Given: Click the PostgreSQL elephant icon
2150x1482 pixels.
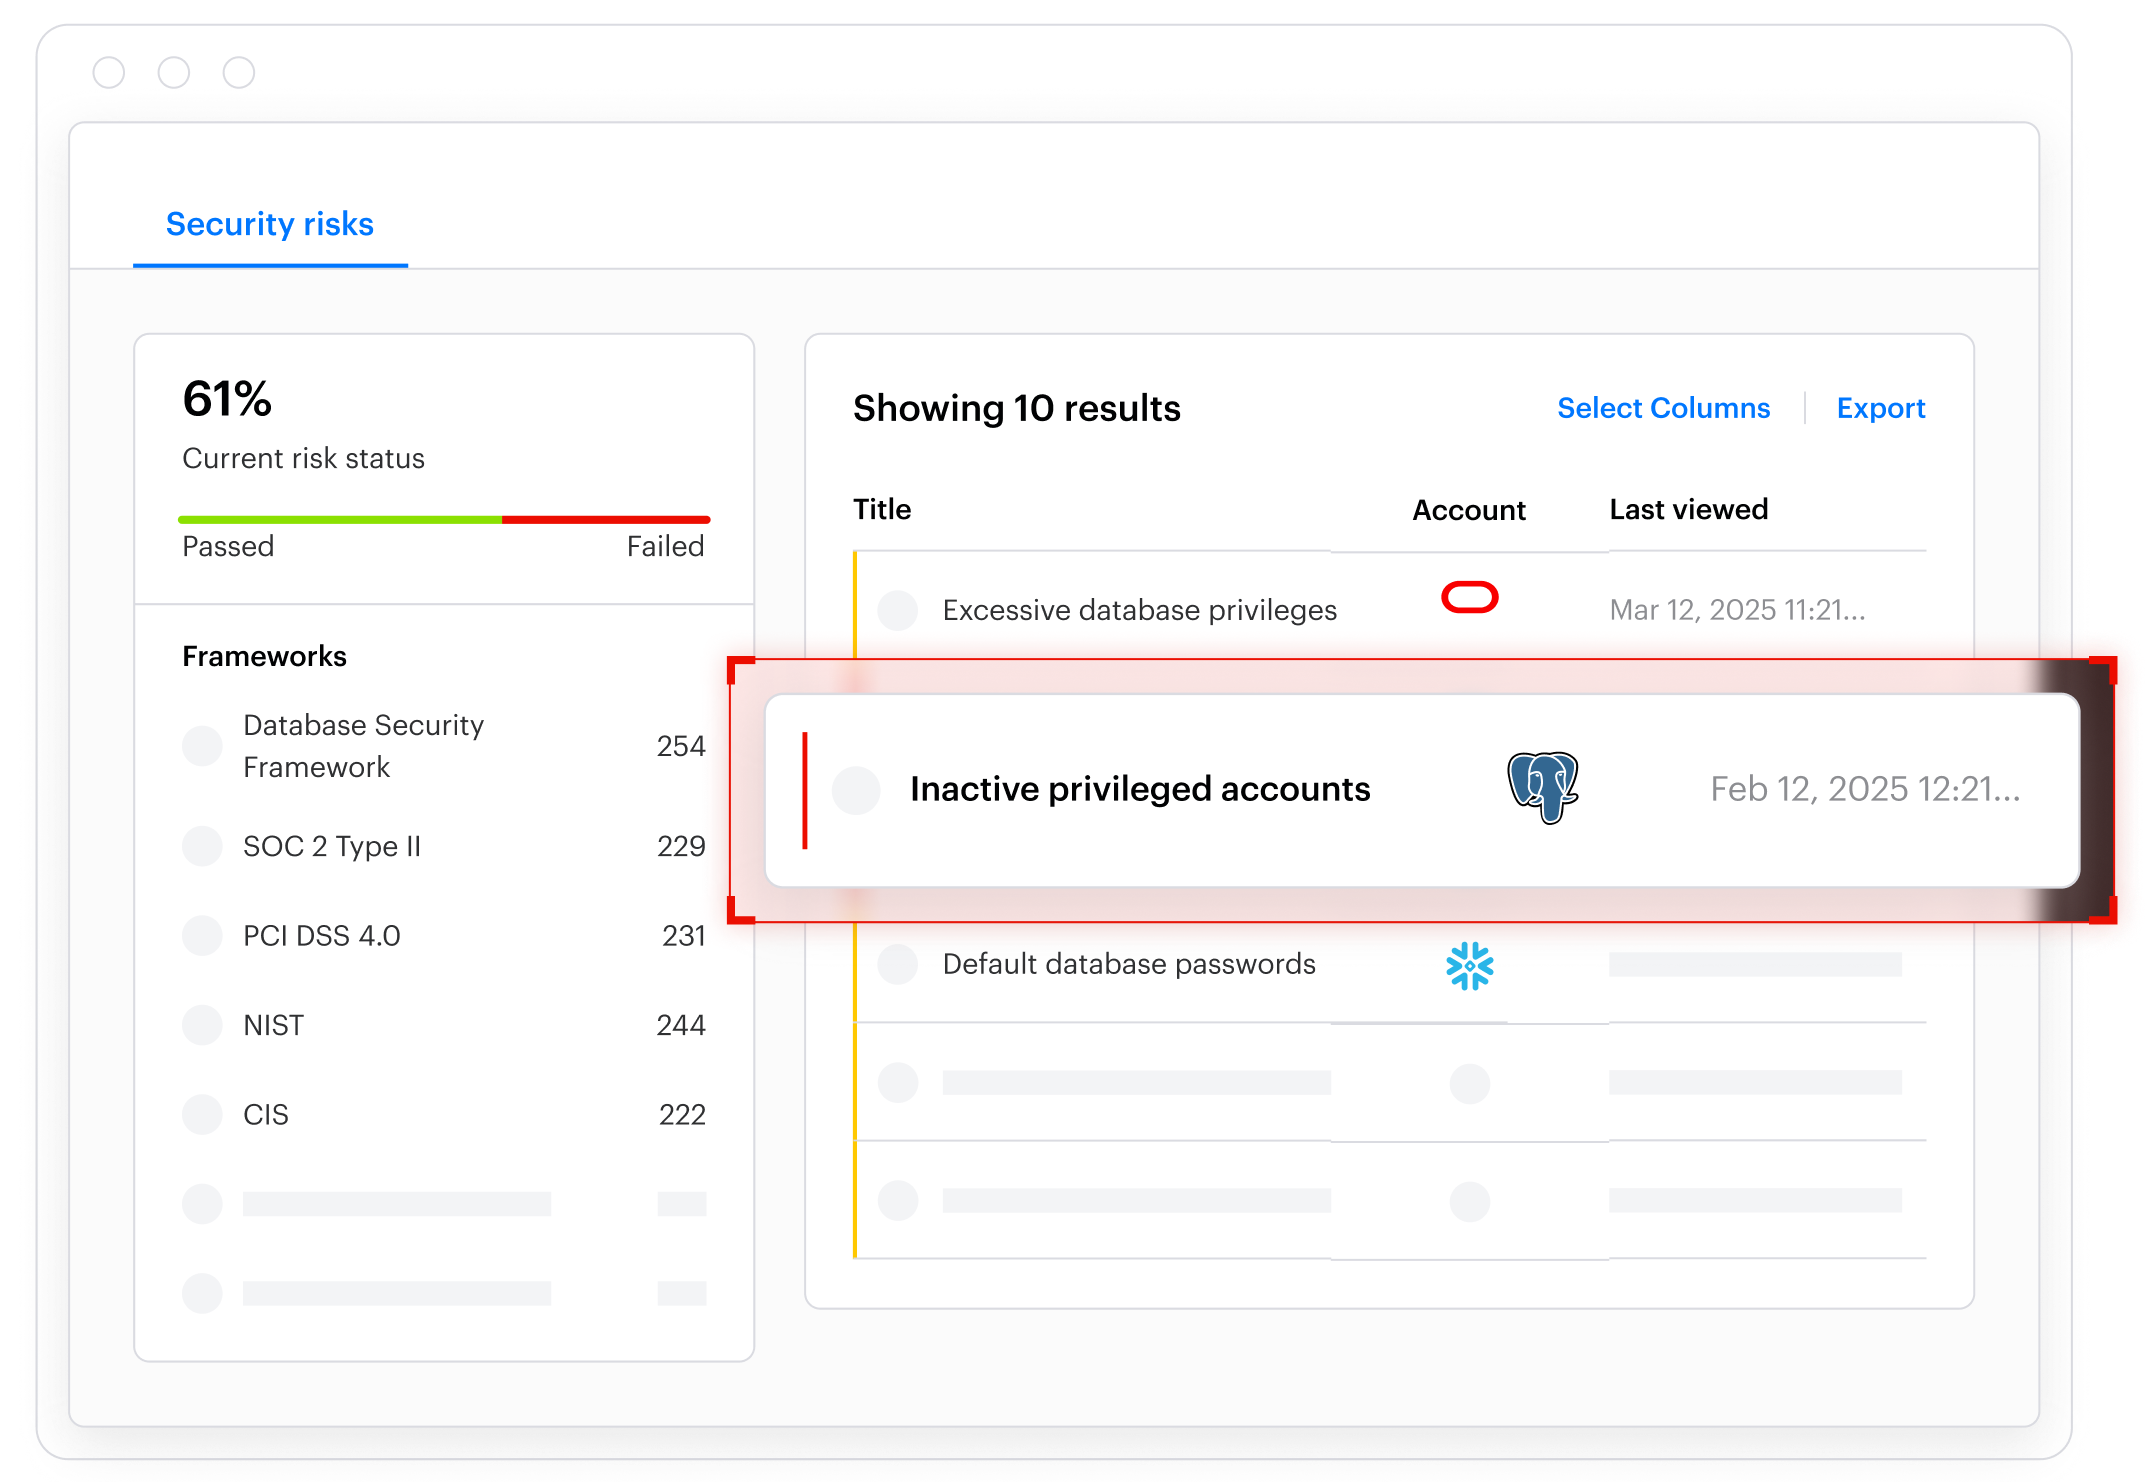Looking at the screenshot, I should pyautogui.click(x=1542, y=787).
